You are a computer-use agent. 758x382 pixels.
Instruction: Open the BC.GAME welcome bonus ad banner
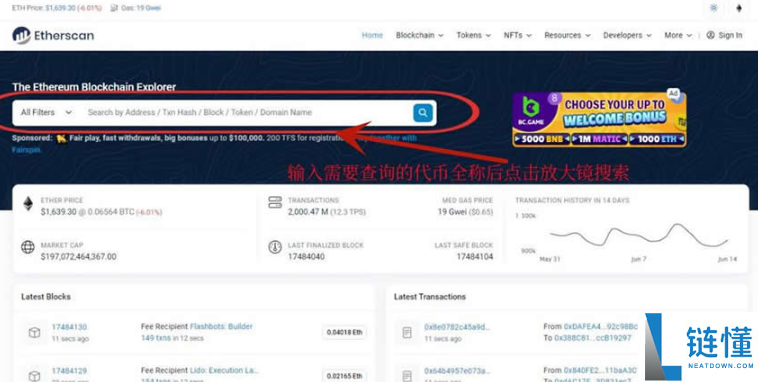tap(599, 119)
